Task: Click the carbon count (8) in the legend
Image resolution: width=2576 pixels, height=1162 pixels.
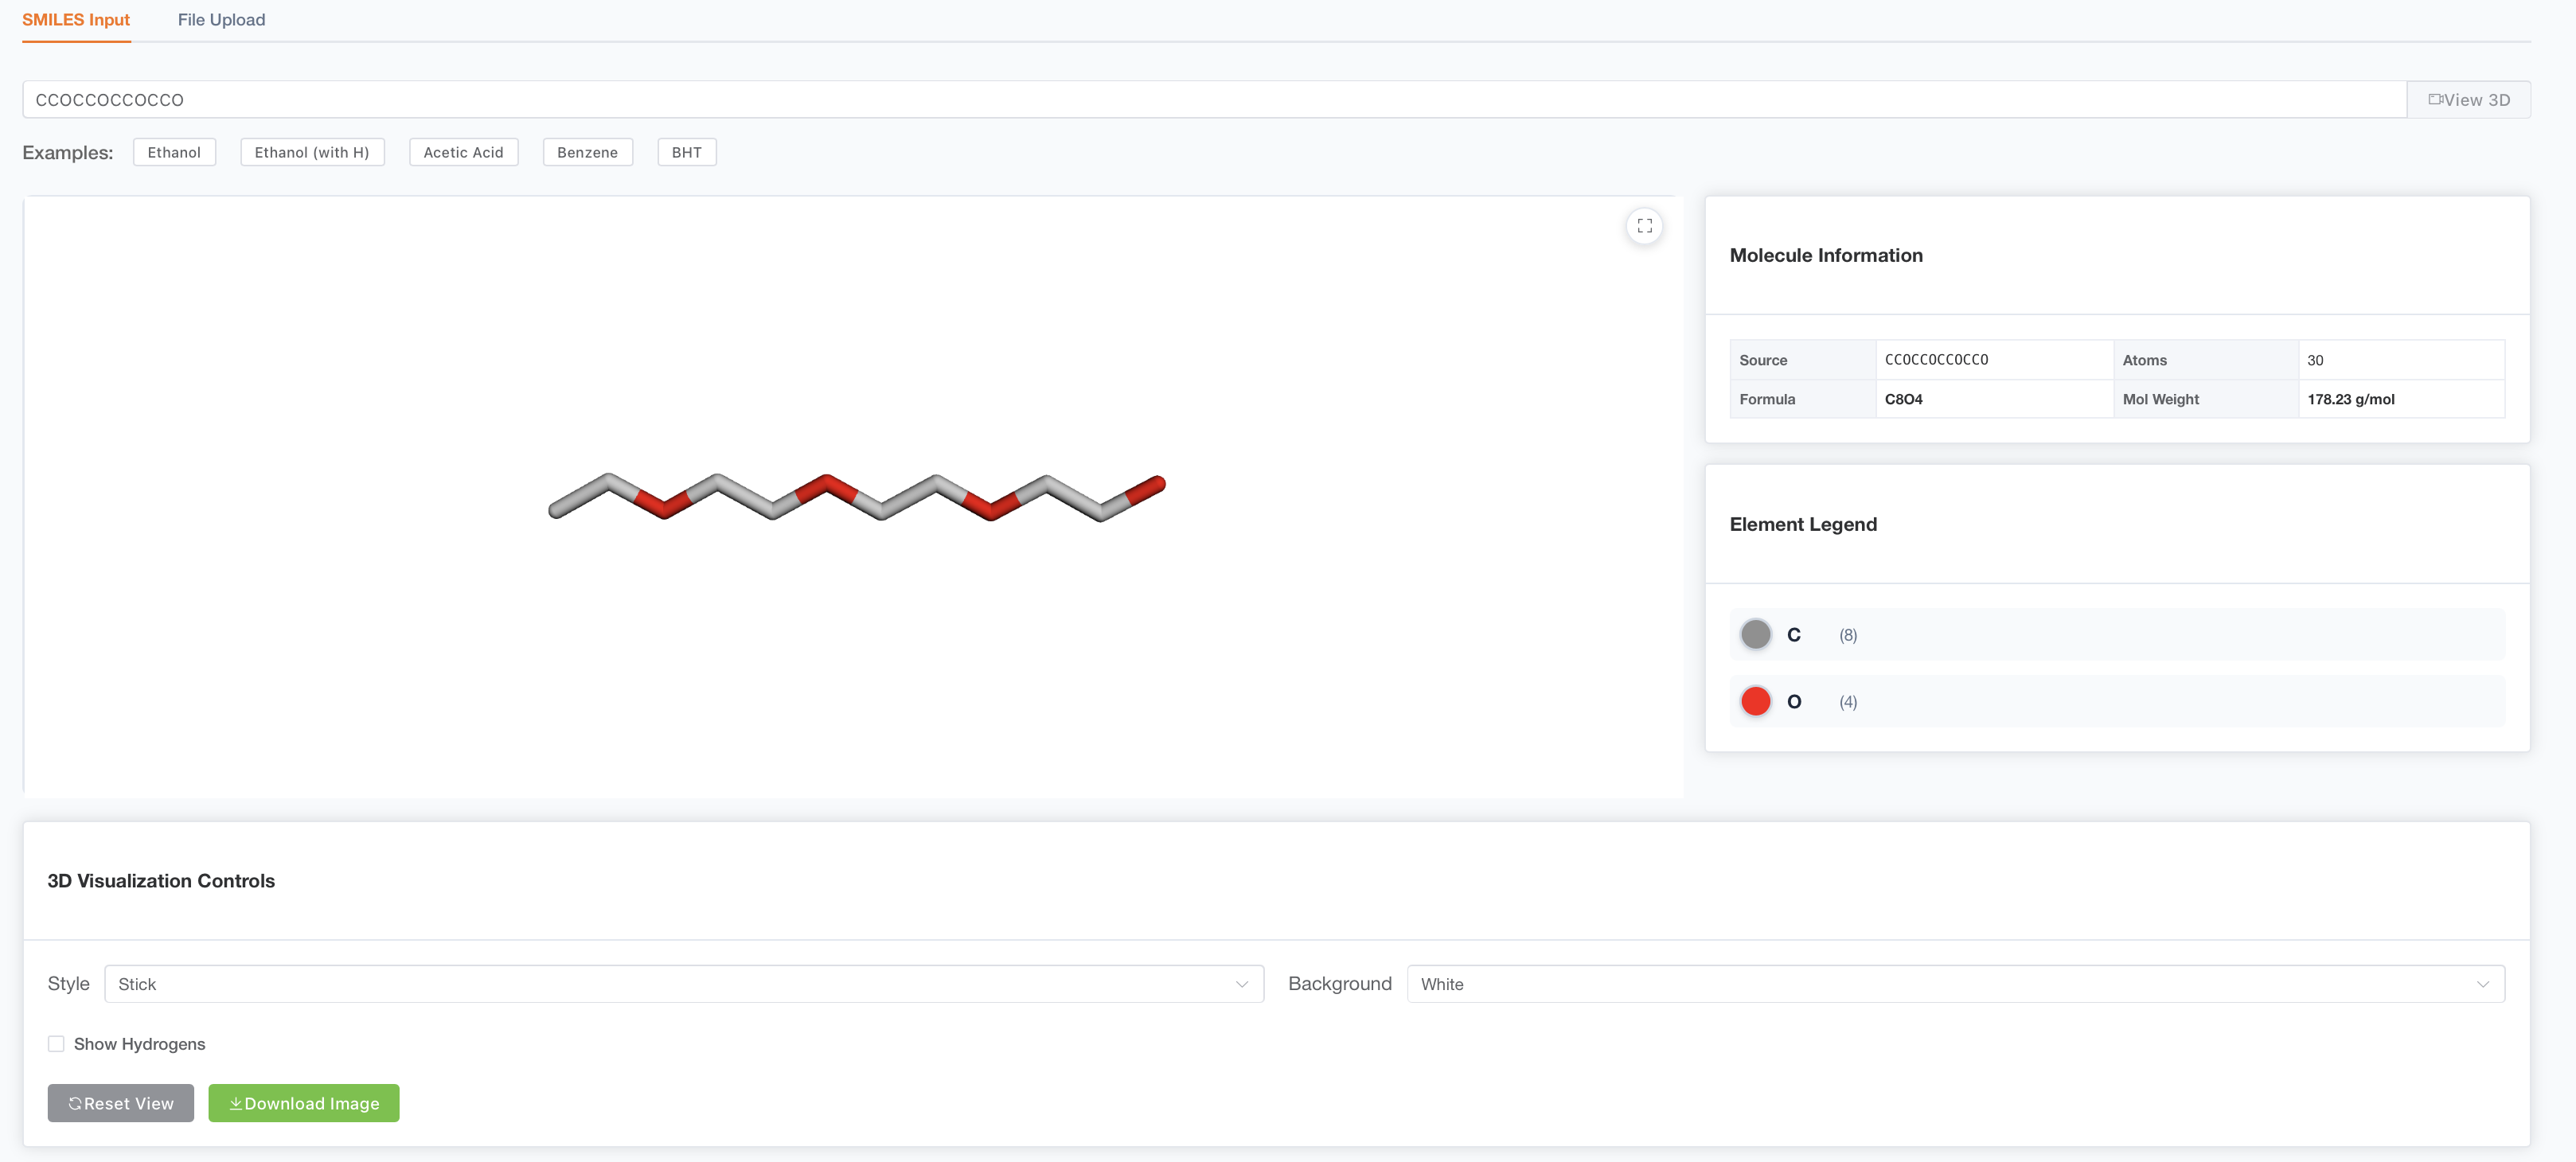Action: tap(1848, 635)
